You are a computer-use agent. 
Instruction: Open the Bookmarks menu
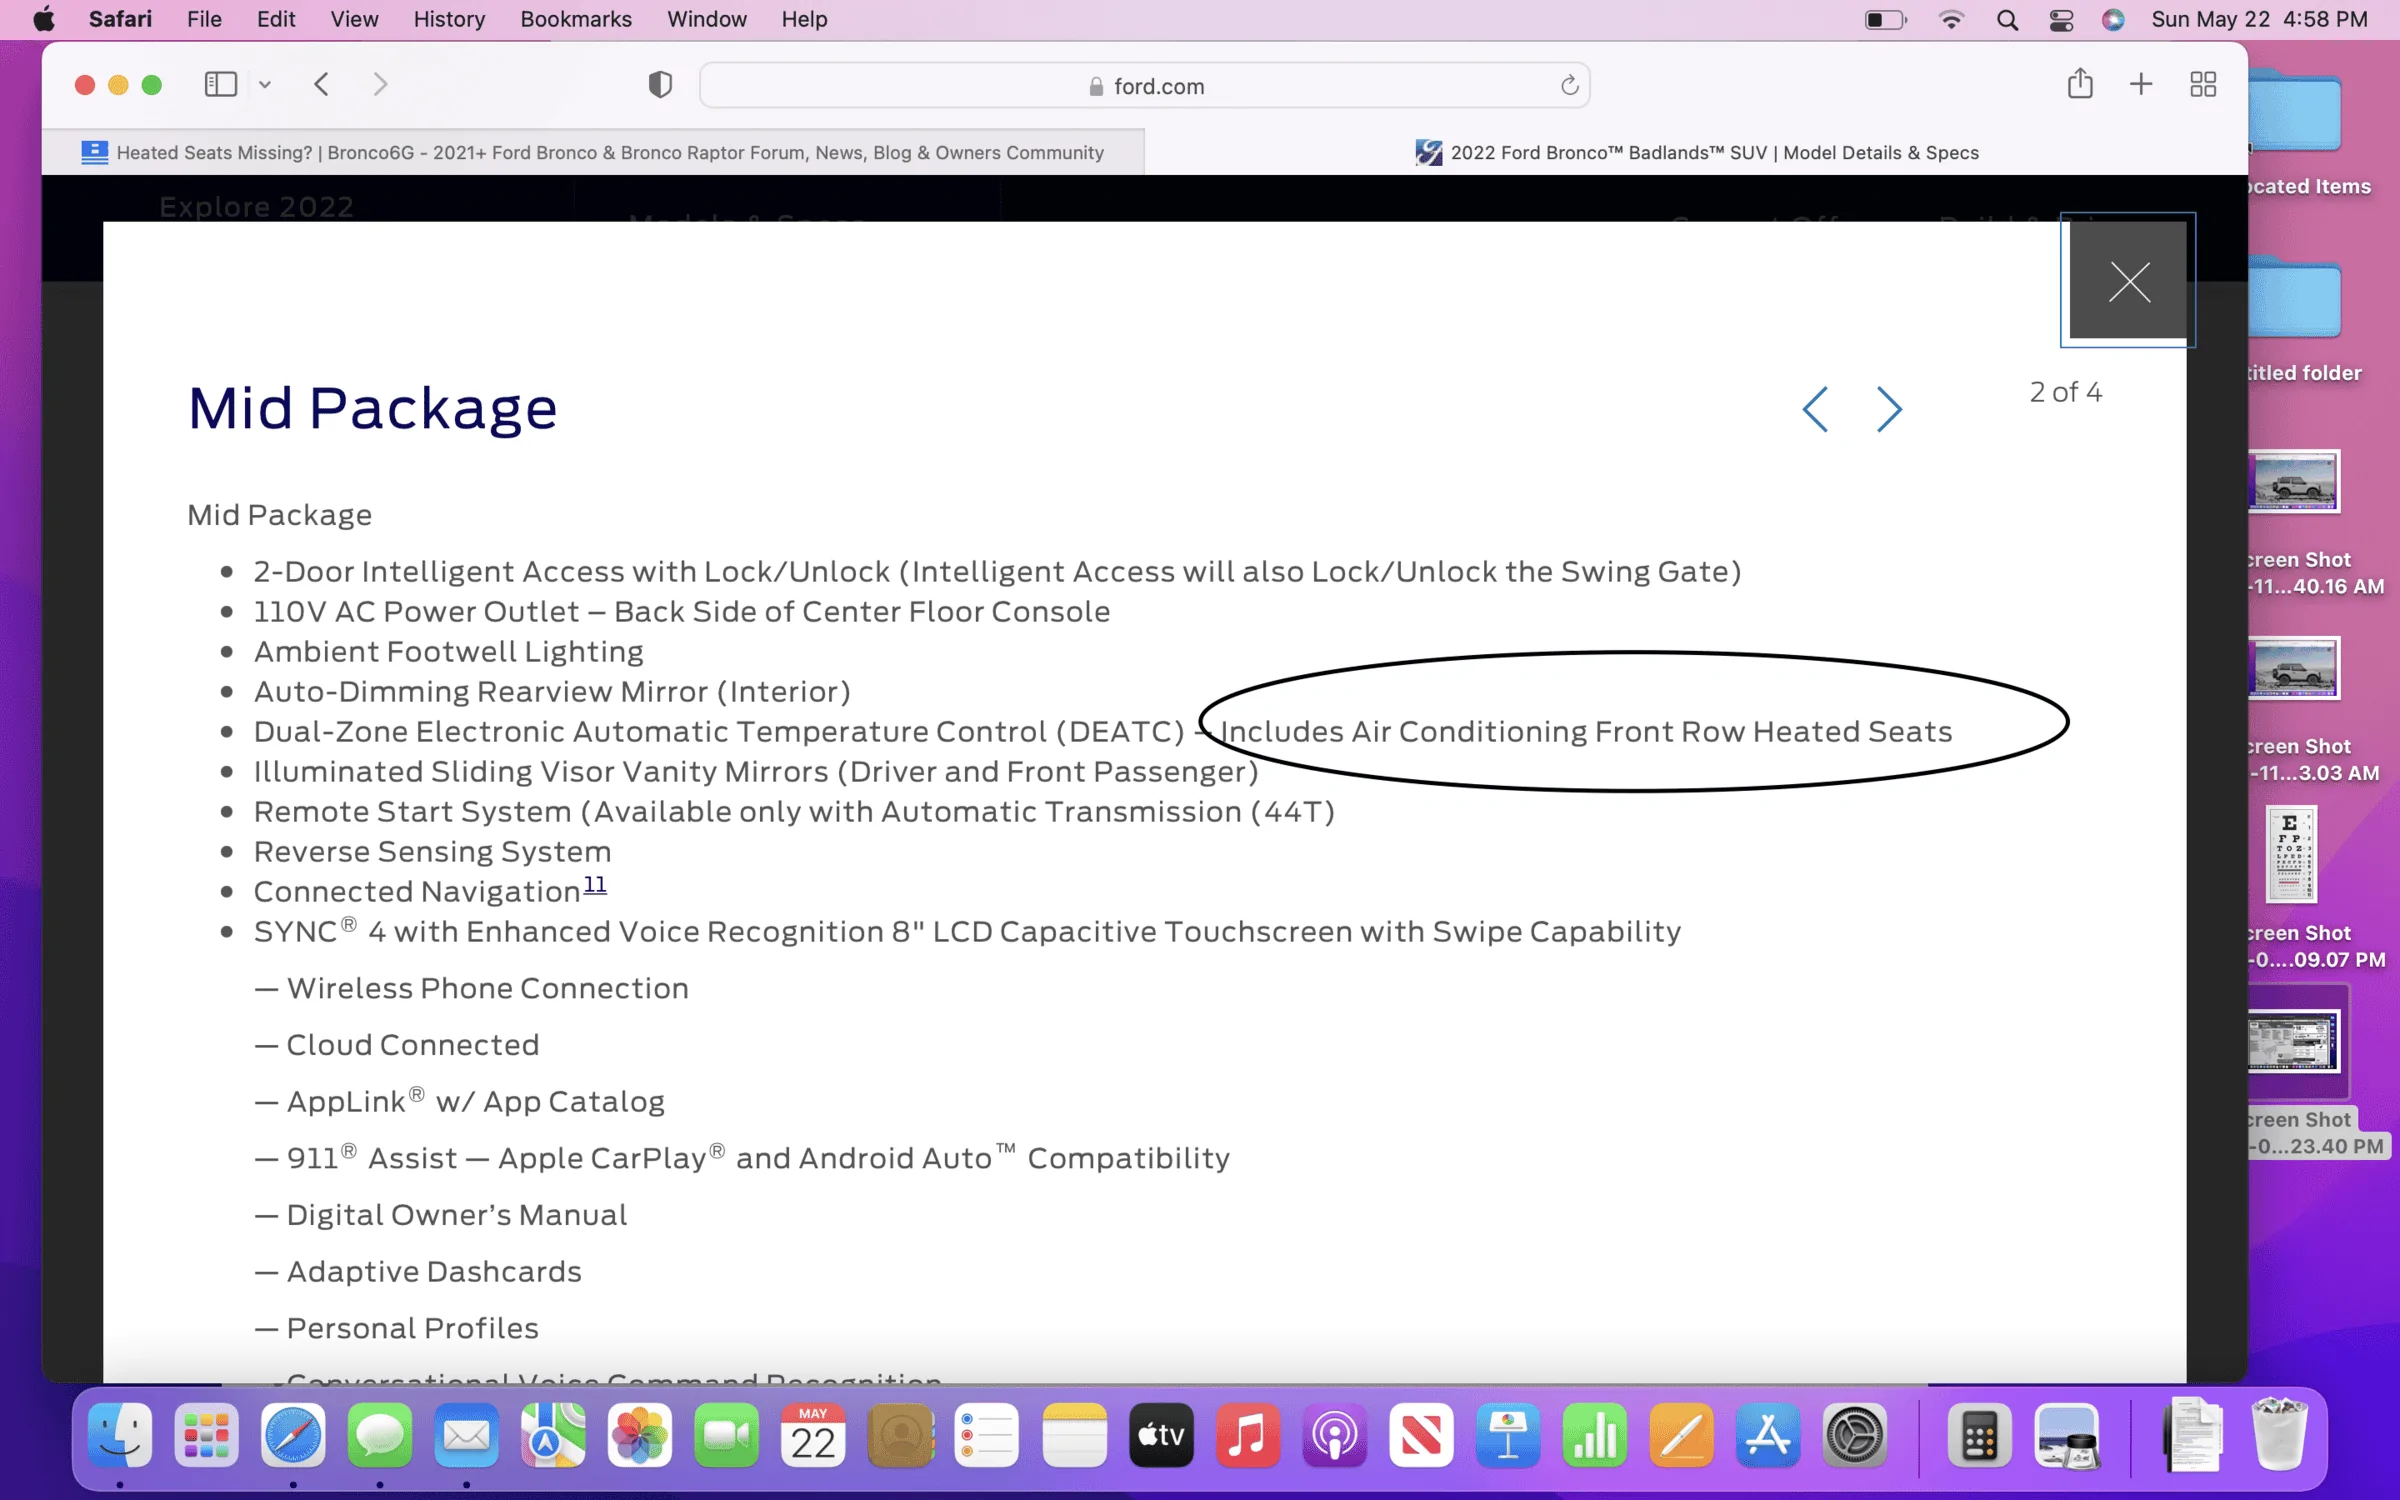point(576,19)
